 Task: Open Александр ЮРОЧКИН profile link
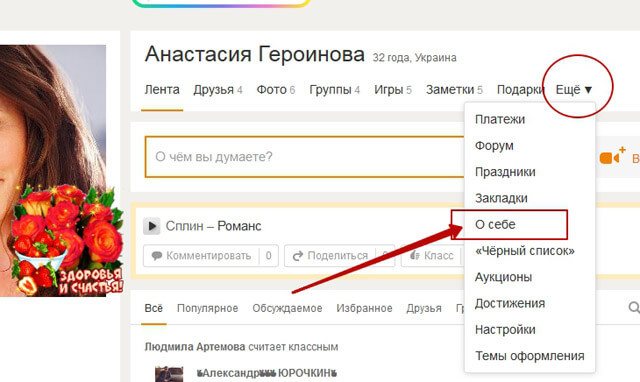point(267,373)
